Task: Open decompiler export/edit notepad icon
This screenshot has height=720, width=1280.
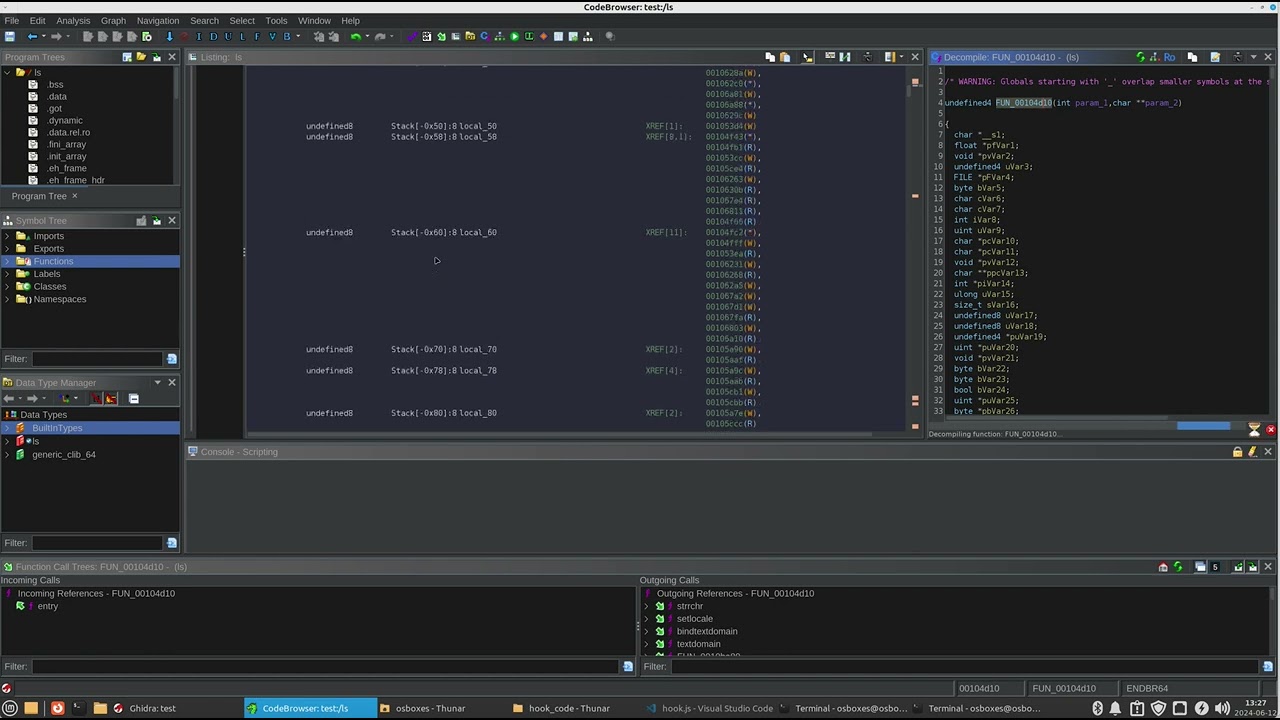Action: 1215,57
